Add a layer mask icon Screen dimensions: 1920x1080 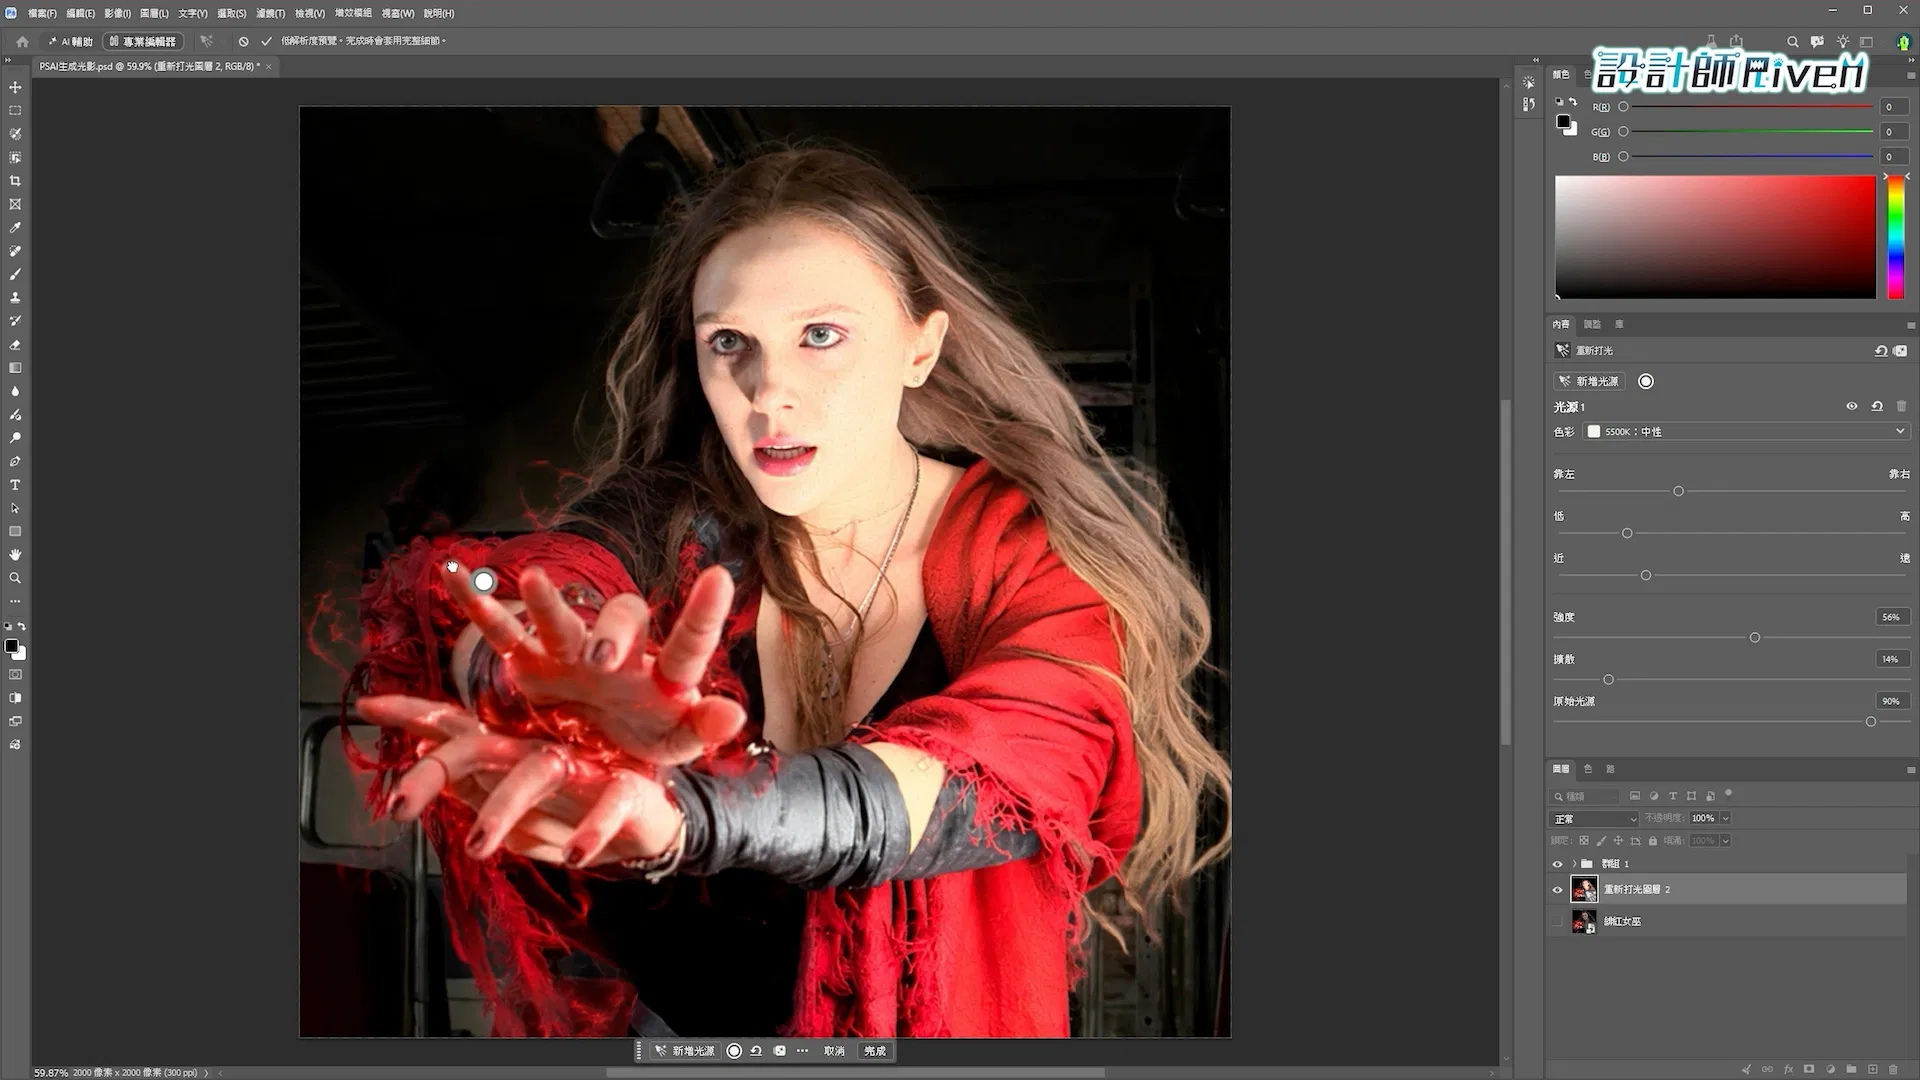(x=1809, y=1069)
